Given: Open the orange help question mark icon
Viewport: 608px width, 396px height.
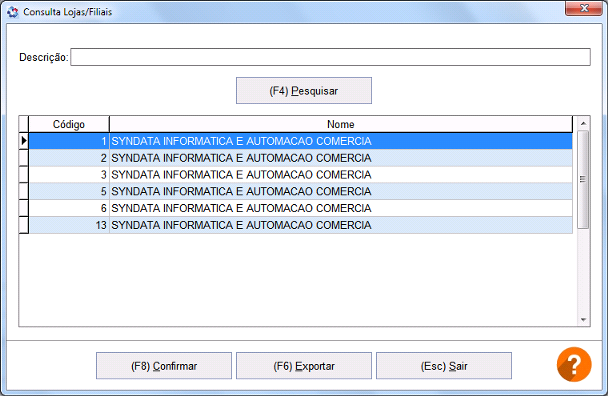Looking at the screenshot, I should [x=574, y=364].
